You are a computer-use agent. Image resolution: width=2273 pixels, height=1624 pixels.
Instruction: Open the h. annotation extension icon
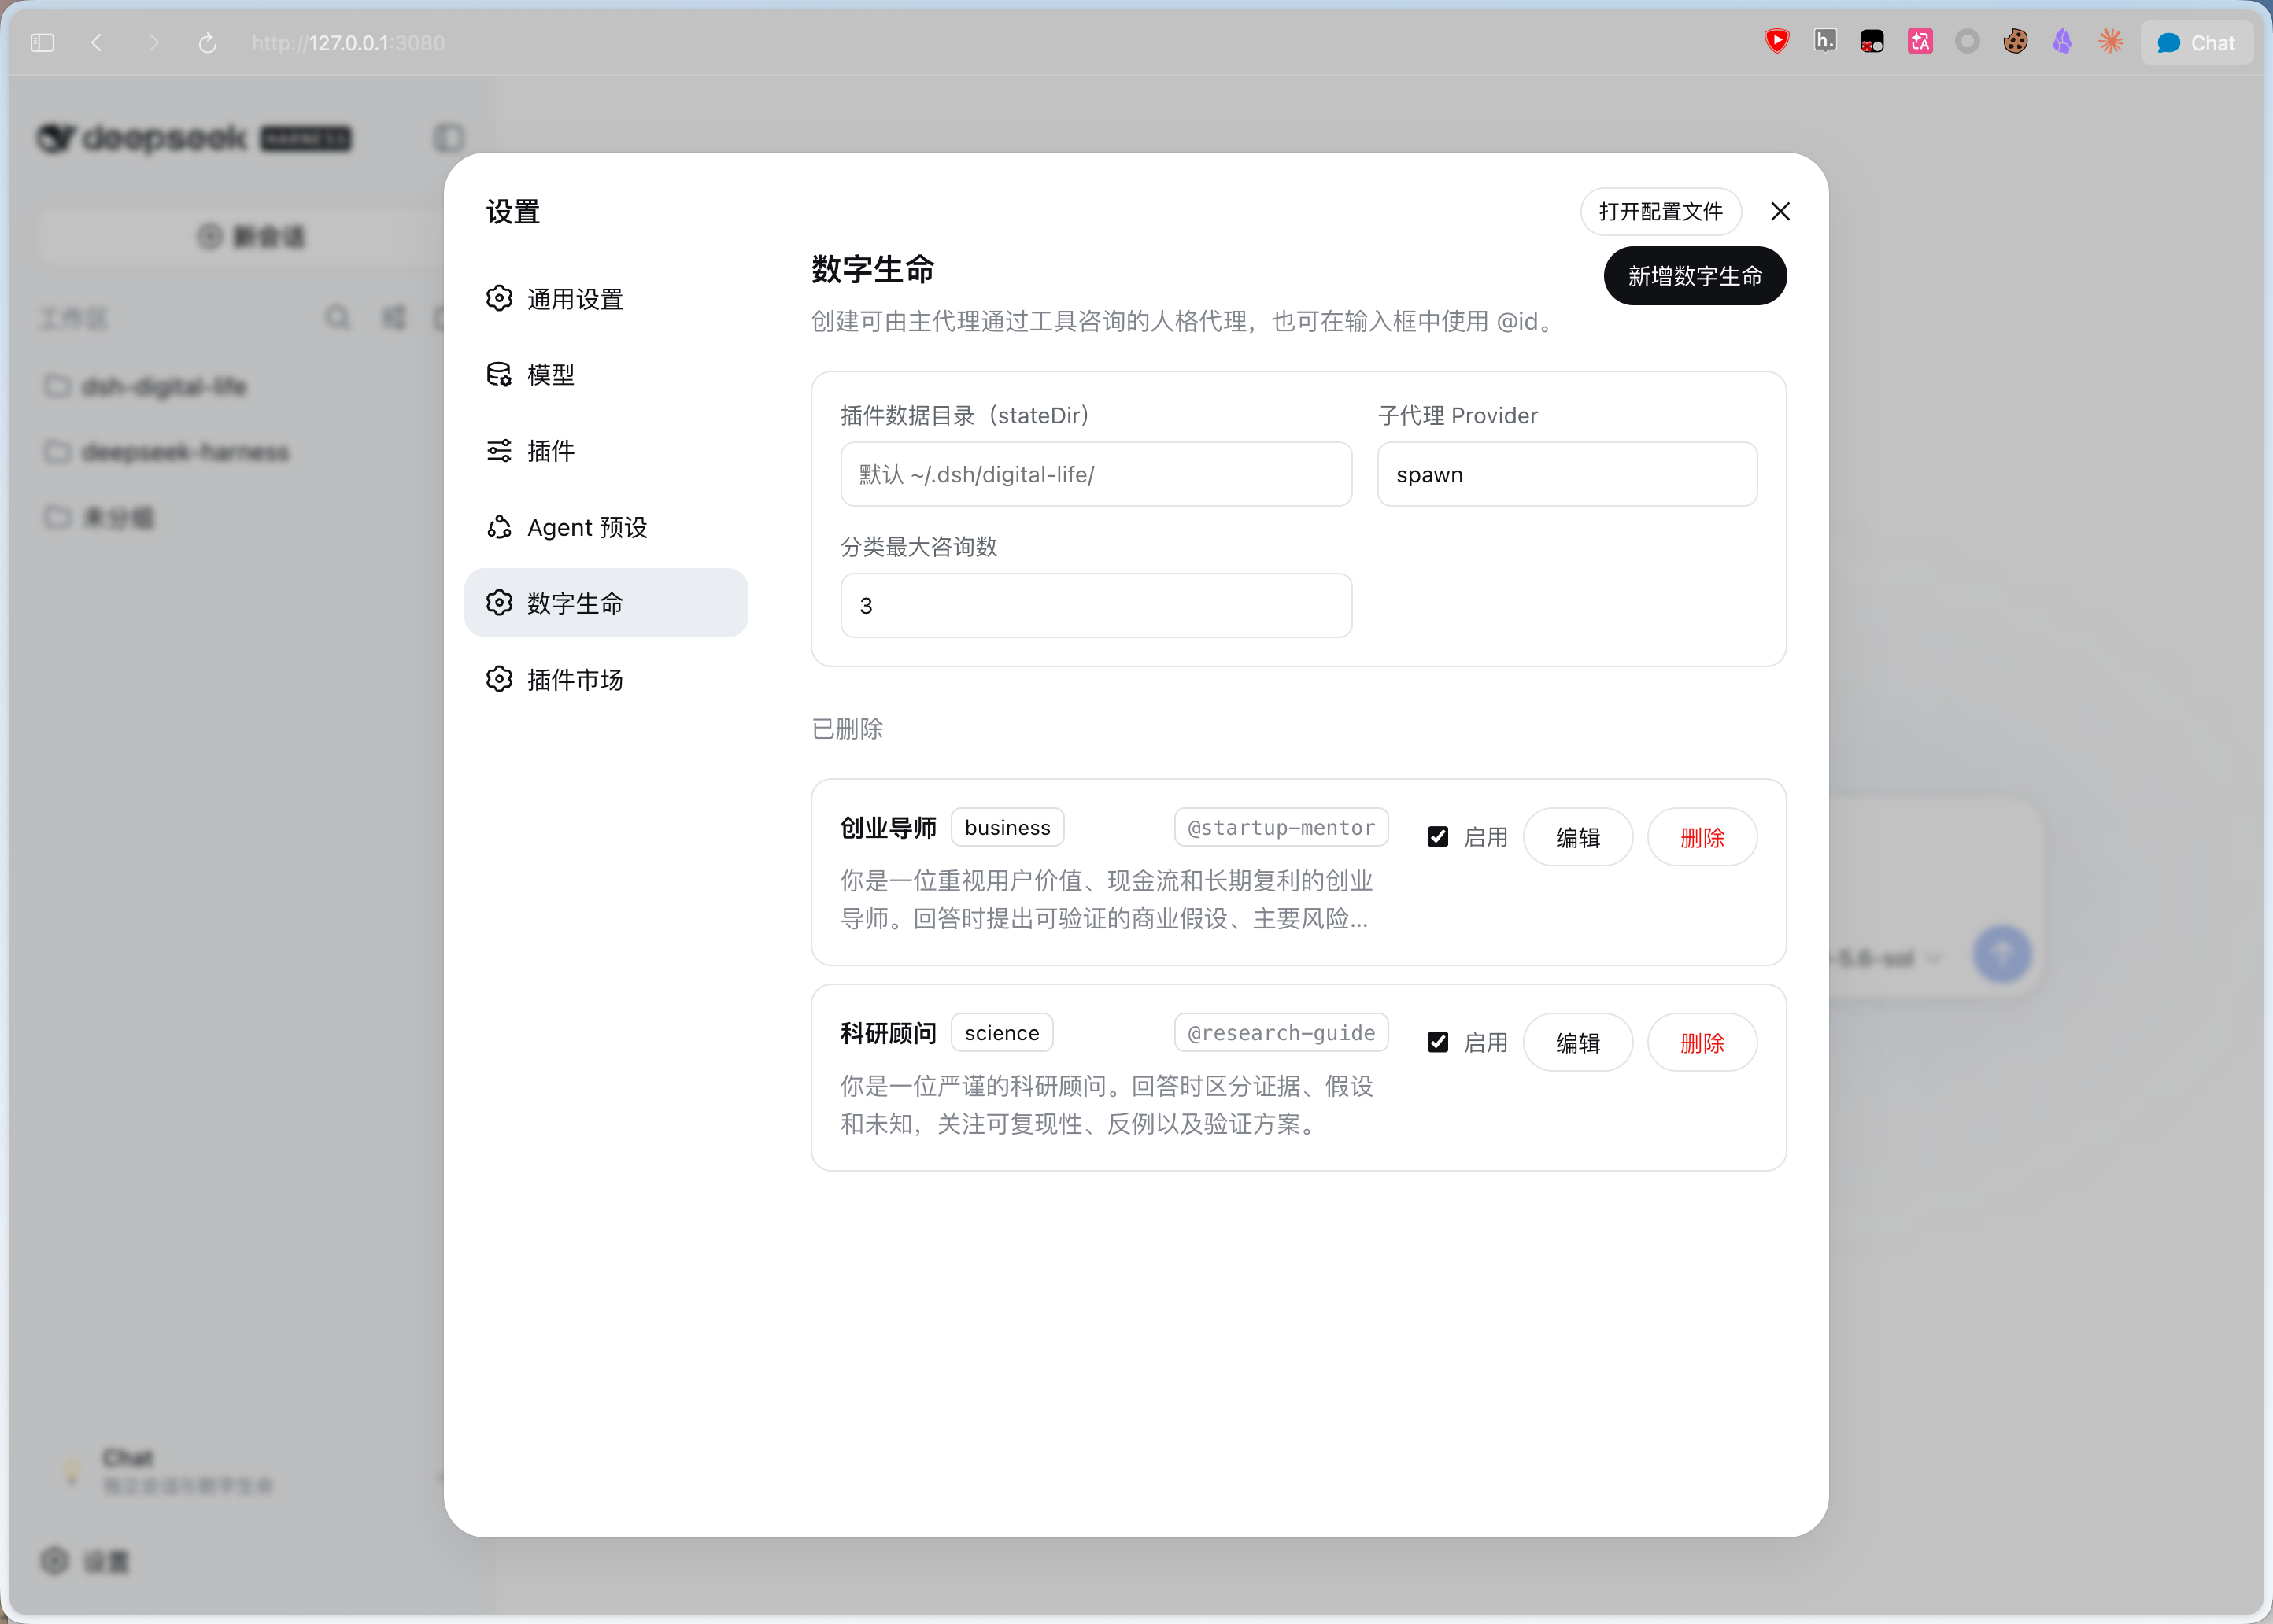pyautogui.click(x=1825, y=41)
